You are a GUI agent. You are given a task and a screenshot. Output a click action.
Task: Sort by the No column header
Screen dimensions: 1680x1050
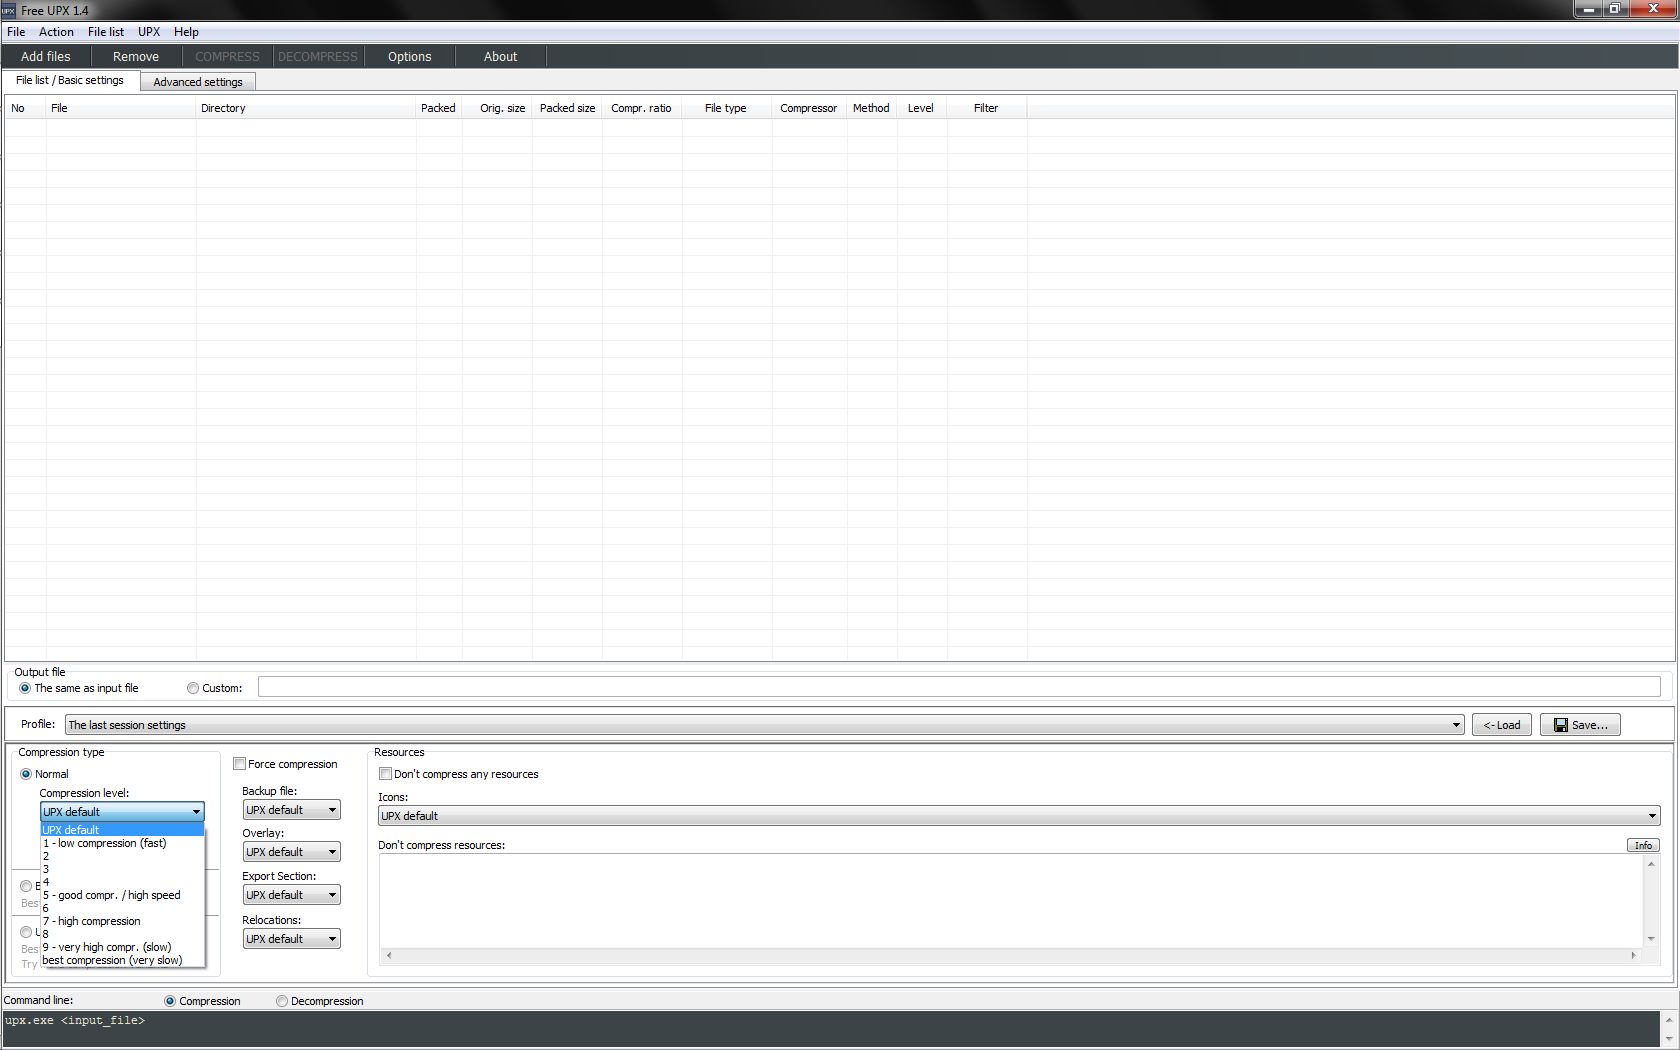[25, 108]
